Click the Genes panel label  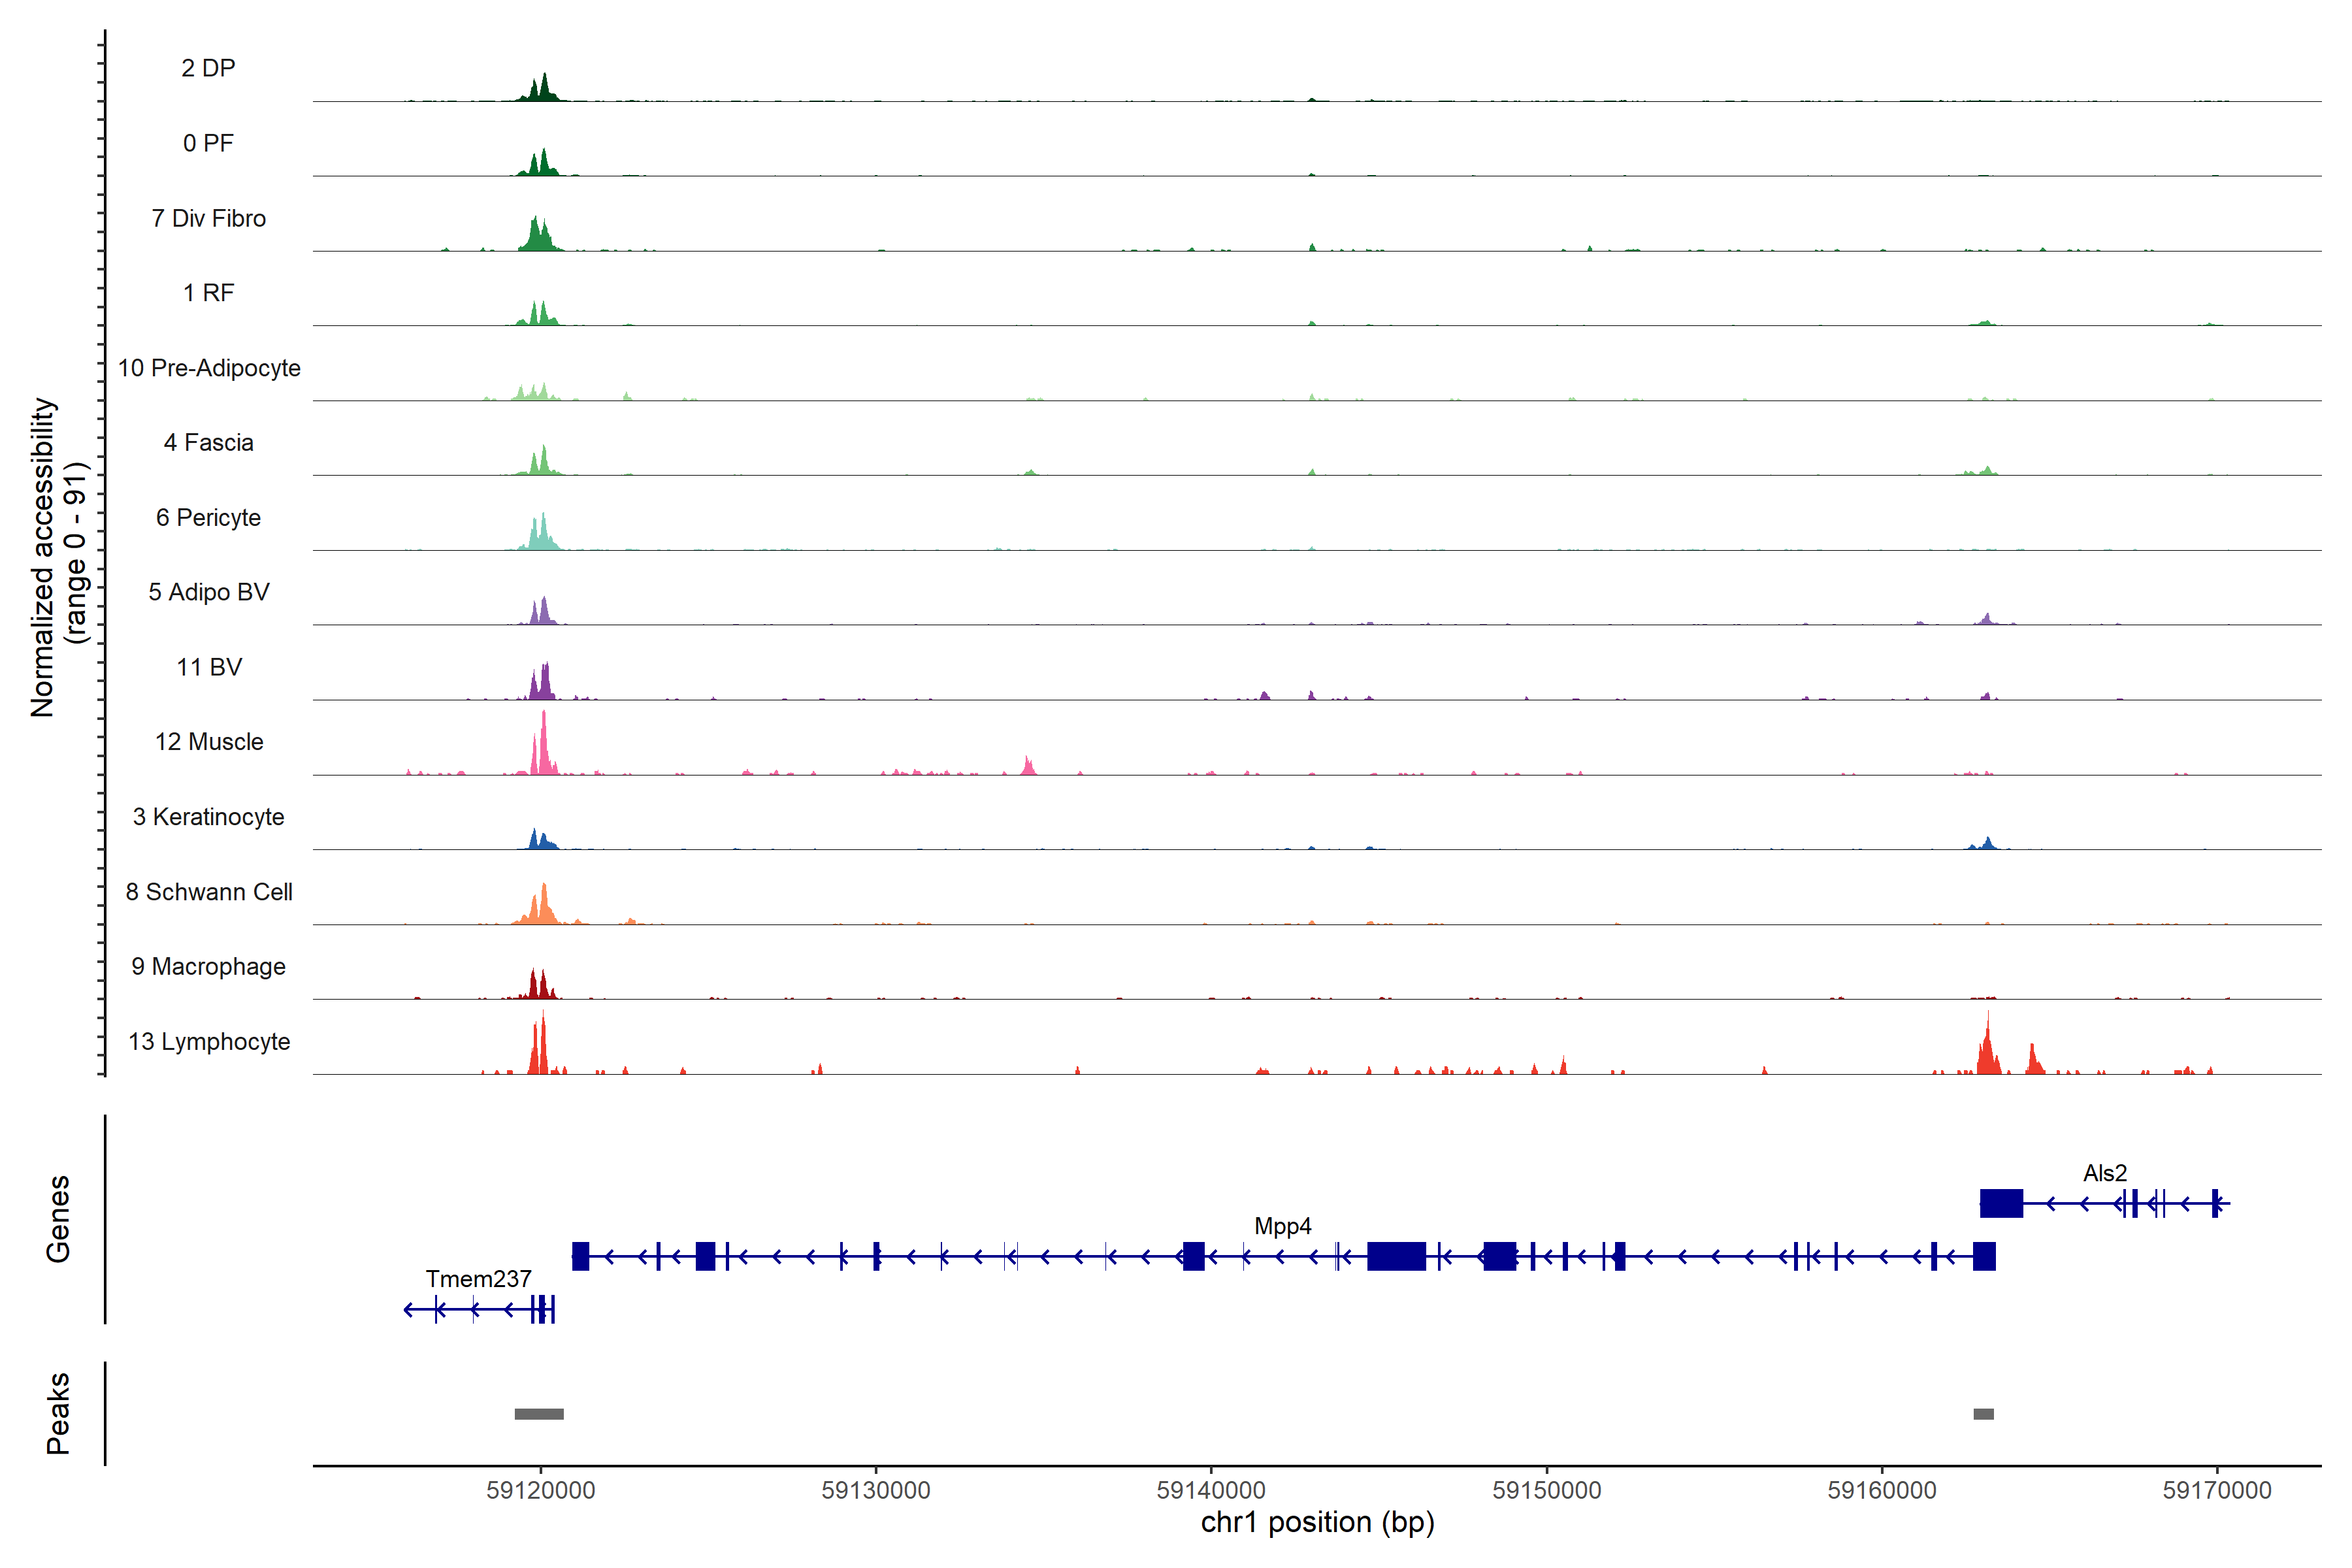click(58, 1218)
